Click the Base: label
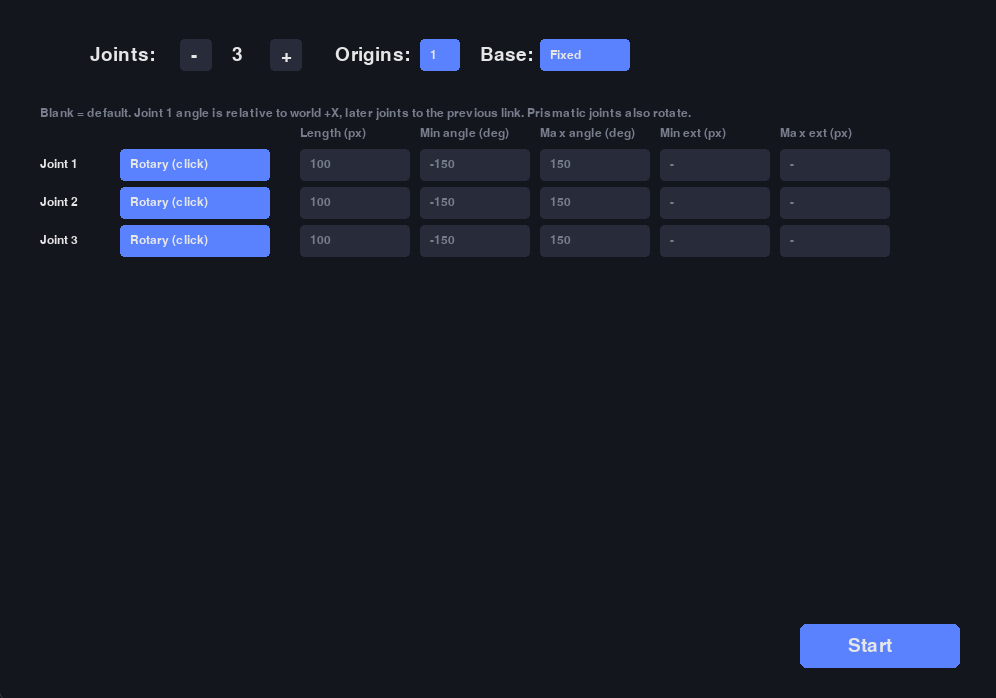This screenshot has width=996, height=698. [x=506, y=55]
